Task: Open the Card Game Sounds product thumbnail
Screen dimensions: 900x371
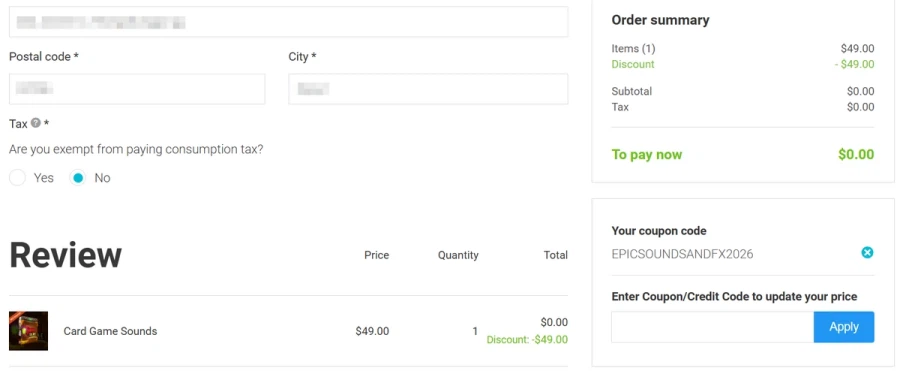Action: point(29,331)
